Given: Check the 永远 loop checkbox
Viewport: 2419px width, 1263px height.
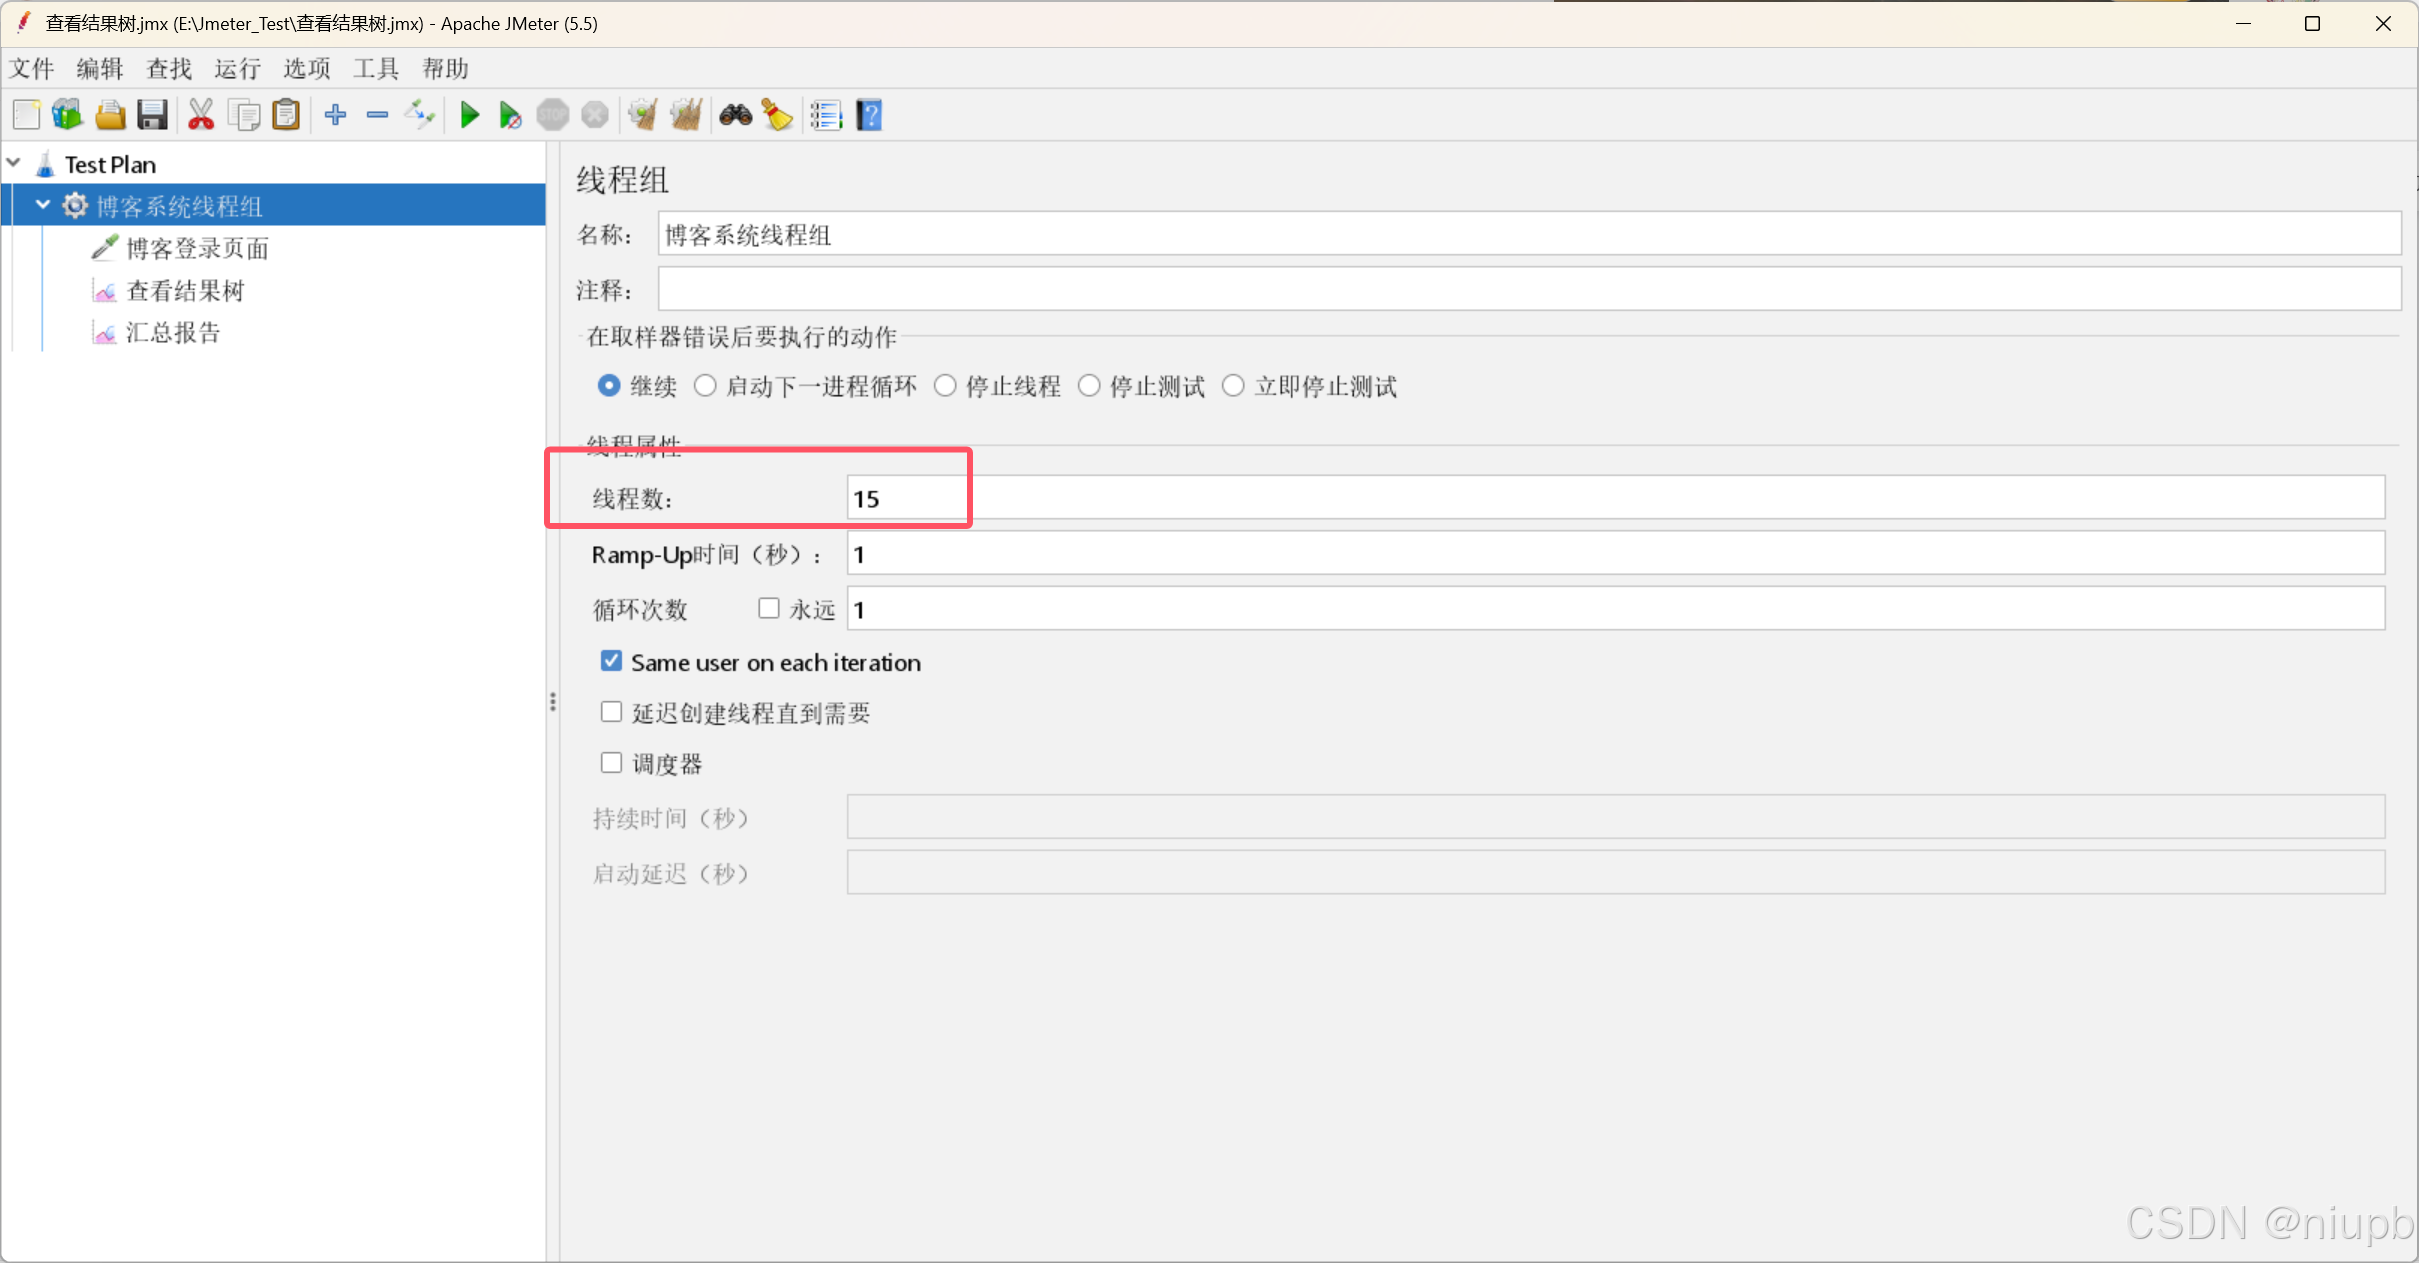Looking at the screenshot, I should (768, 608).
